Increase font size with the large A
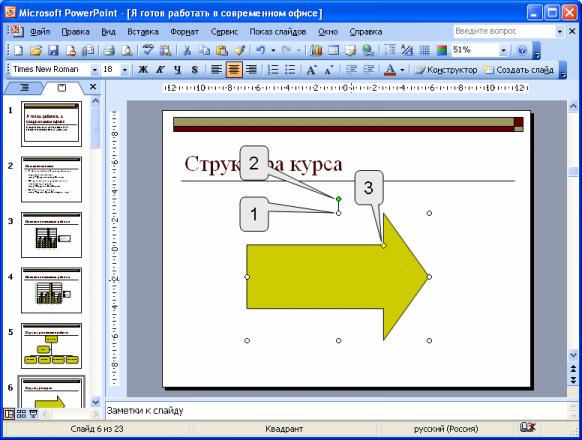This screenshot has width=582, height=440. click(x=311, y=70)
